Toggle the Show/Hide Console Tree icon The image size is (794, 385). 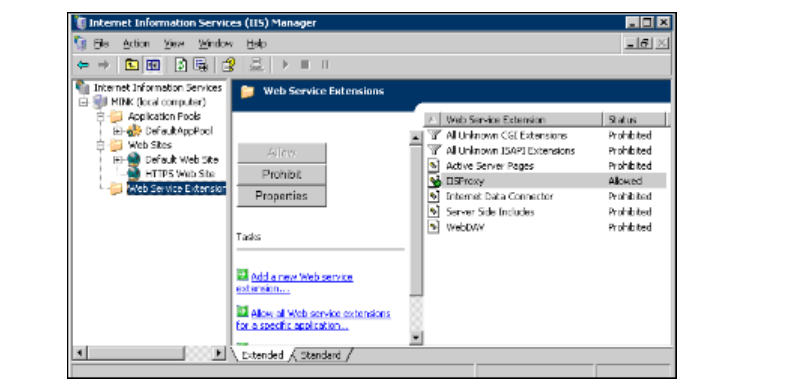[152, 65]
